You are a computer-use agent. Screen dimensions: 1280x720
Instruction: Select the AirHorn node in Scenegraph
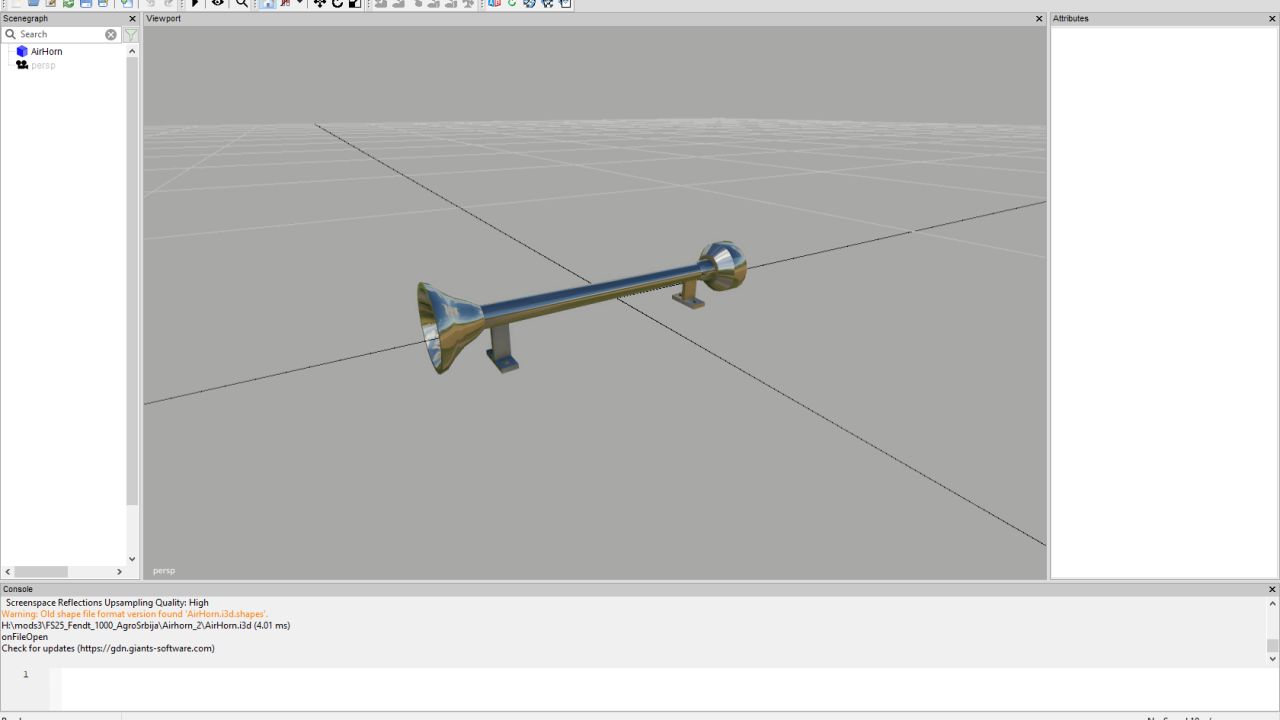(x=46, y=51)
